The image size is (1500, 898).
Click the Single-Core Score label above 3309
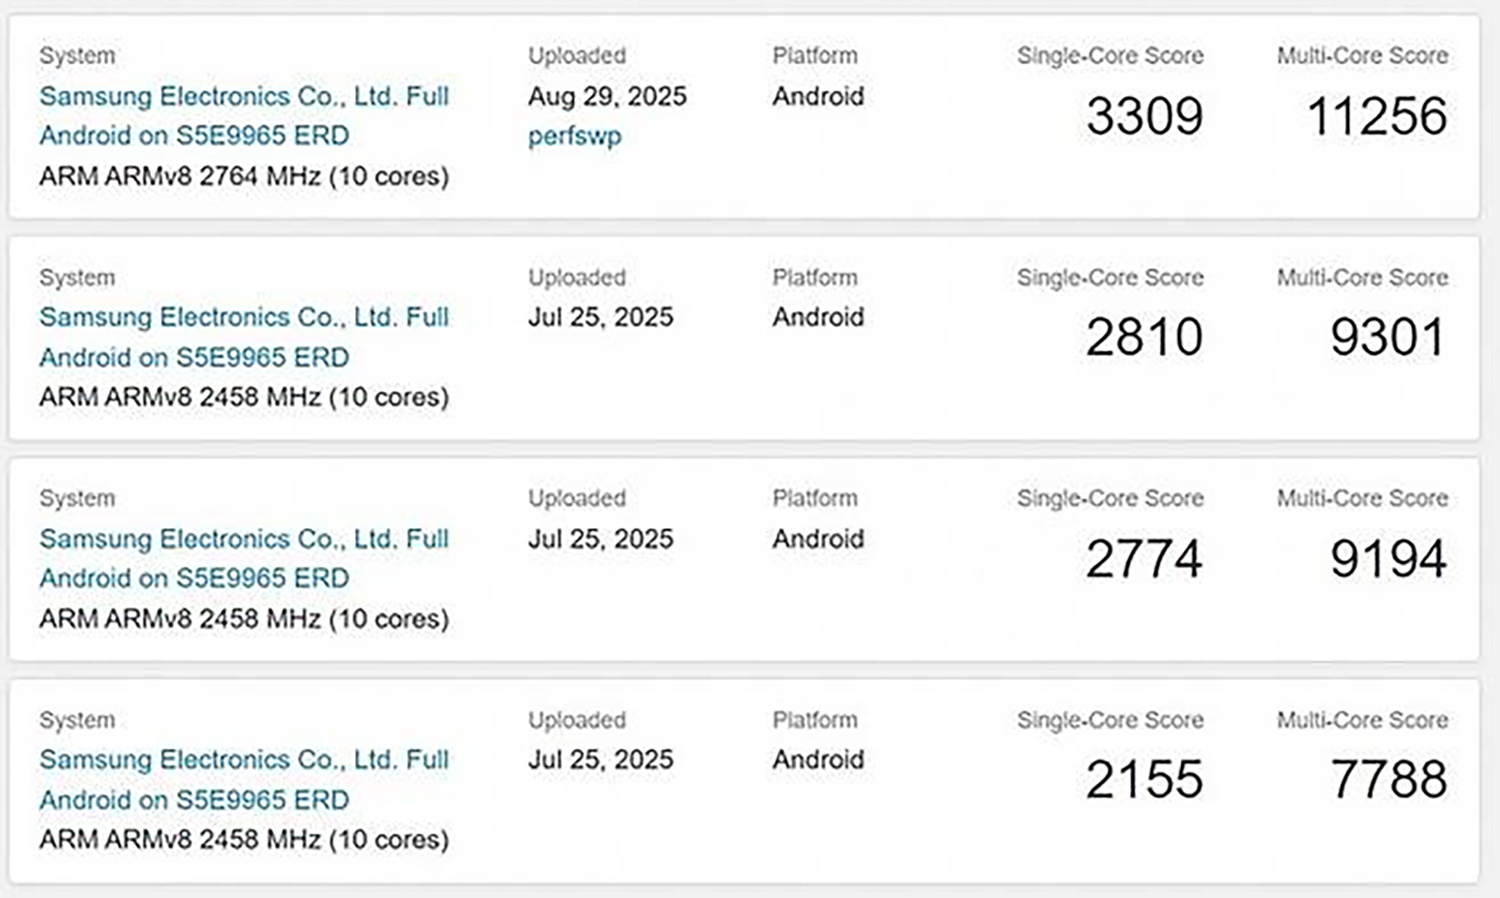[x=1110, y=56]
